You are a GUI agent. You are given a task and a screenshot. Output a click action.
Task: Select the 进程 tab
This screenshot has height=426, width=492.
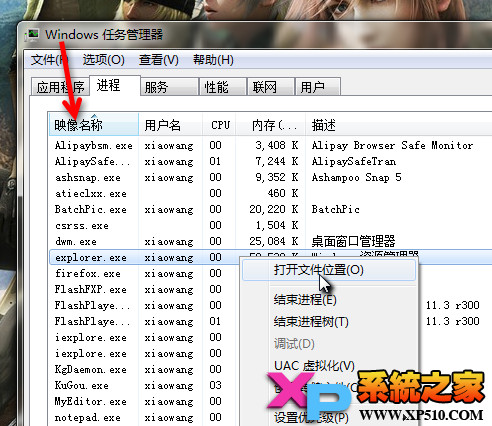pyautogui.click(x=115, y=85)
